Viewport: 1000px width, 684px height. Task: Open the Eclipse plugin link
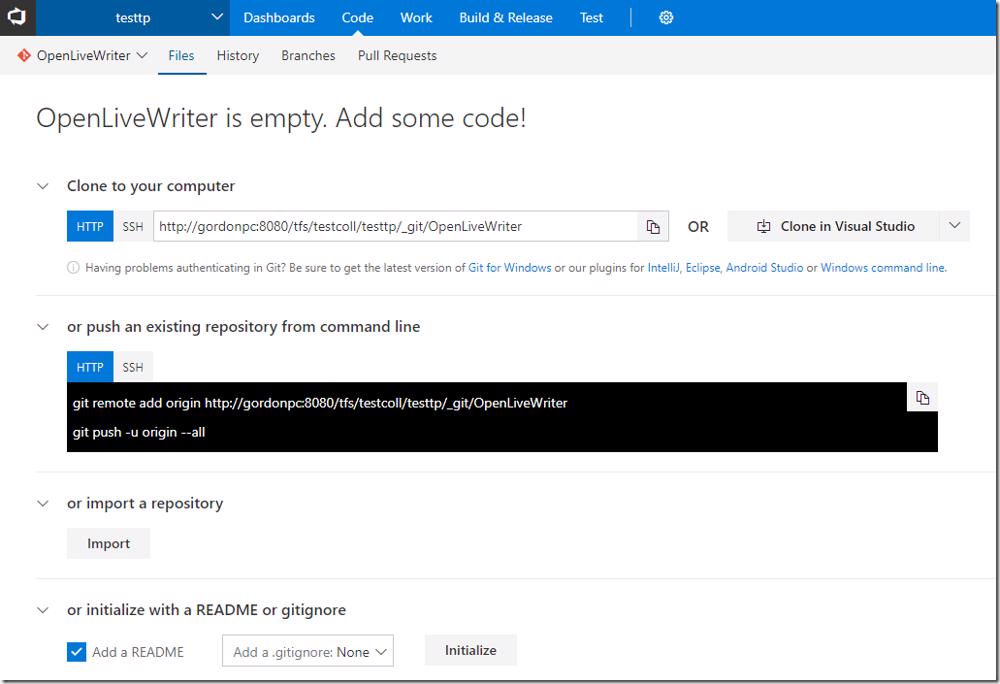click(x=703, y=268)
